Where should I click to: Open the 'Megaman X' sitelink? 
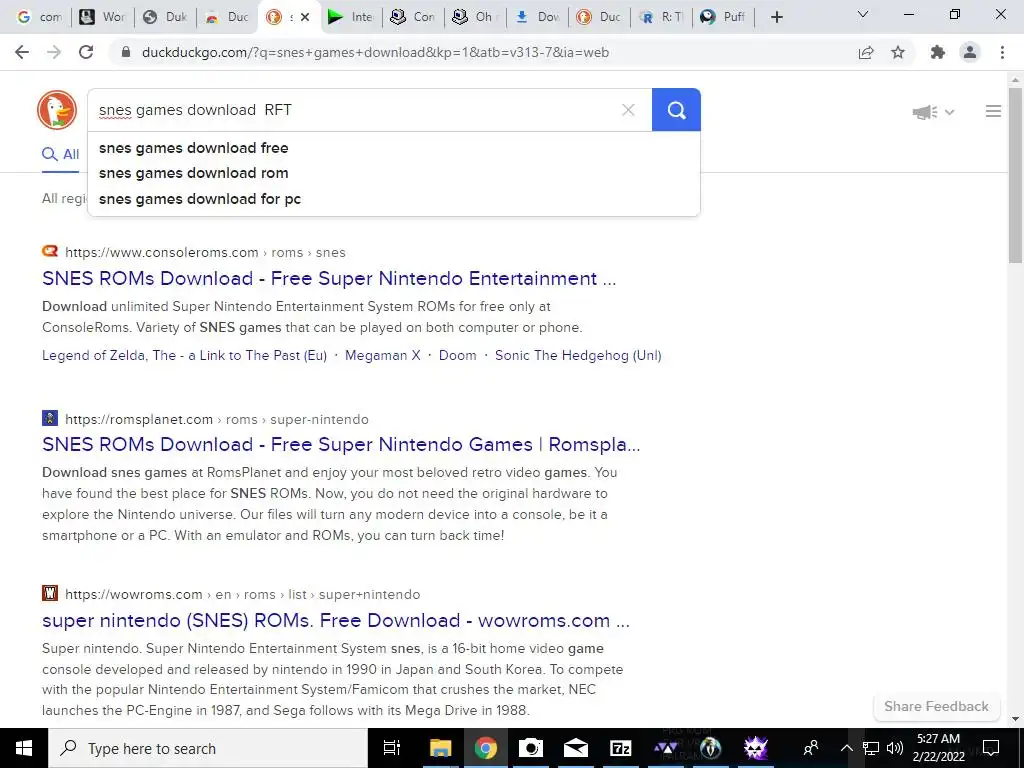pos(383,355)
